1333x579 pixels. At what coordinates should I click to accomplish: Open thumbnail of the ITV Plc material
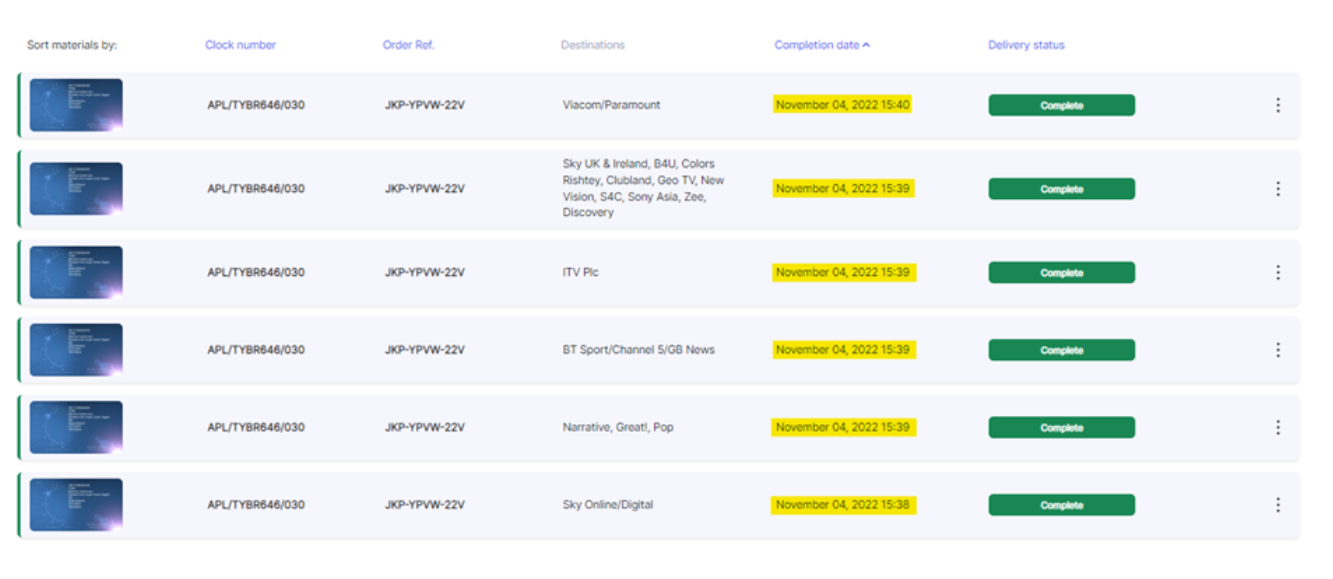click(x=76, y=272)
